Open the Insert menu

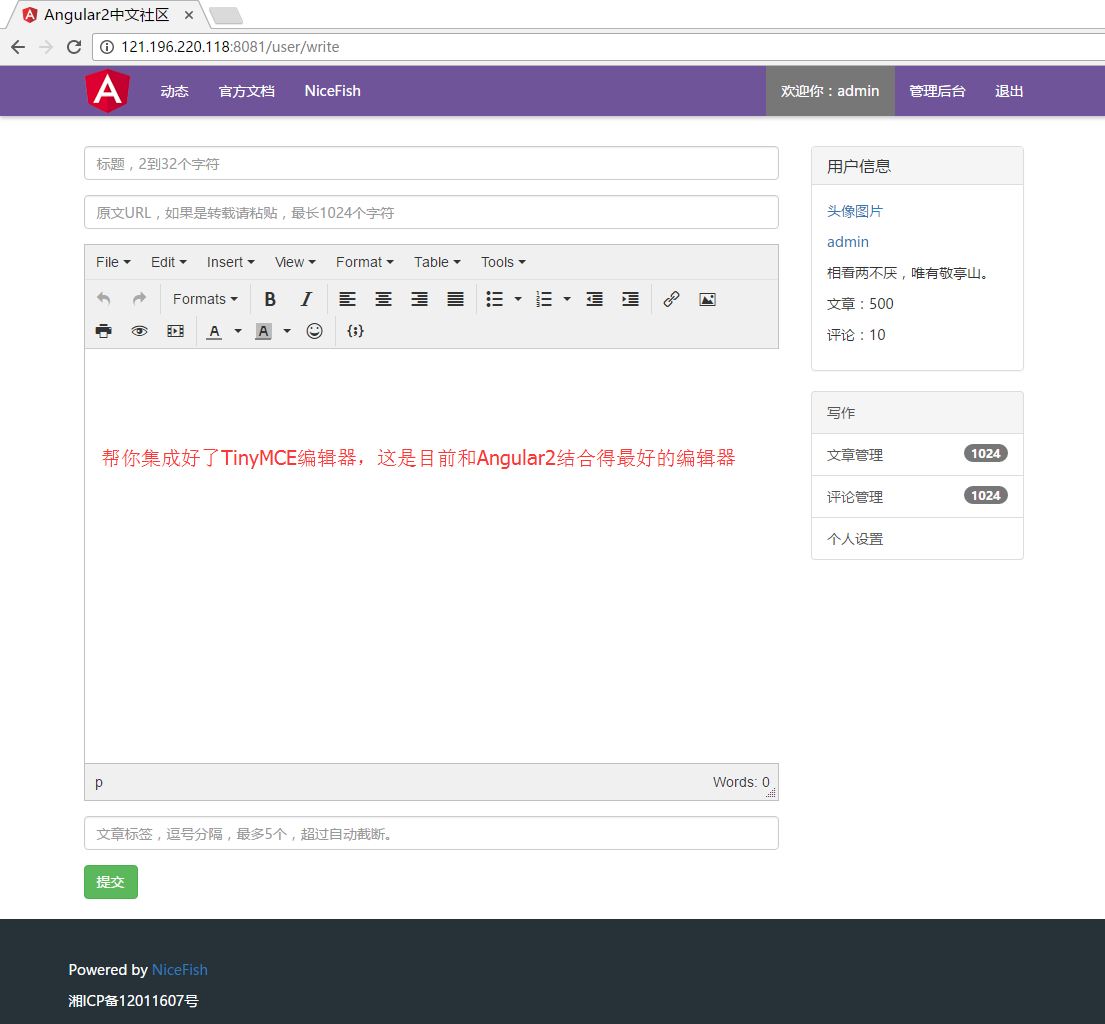pos(230,262)
